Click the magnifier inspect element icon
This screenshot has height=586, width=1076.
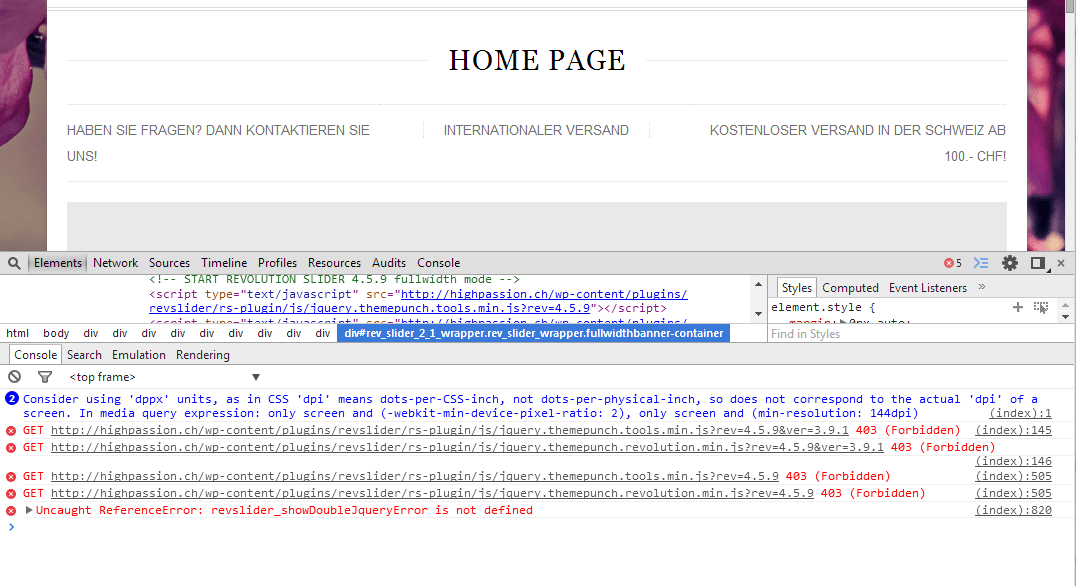(14, 263)
